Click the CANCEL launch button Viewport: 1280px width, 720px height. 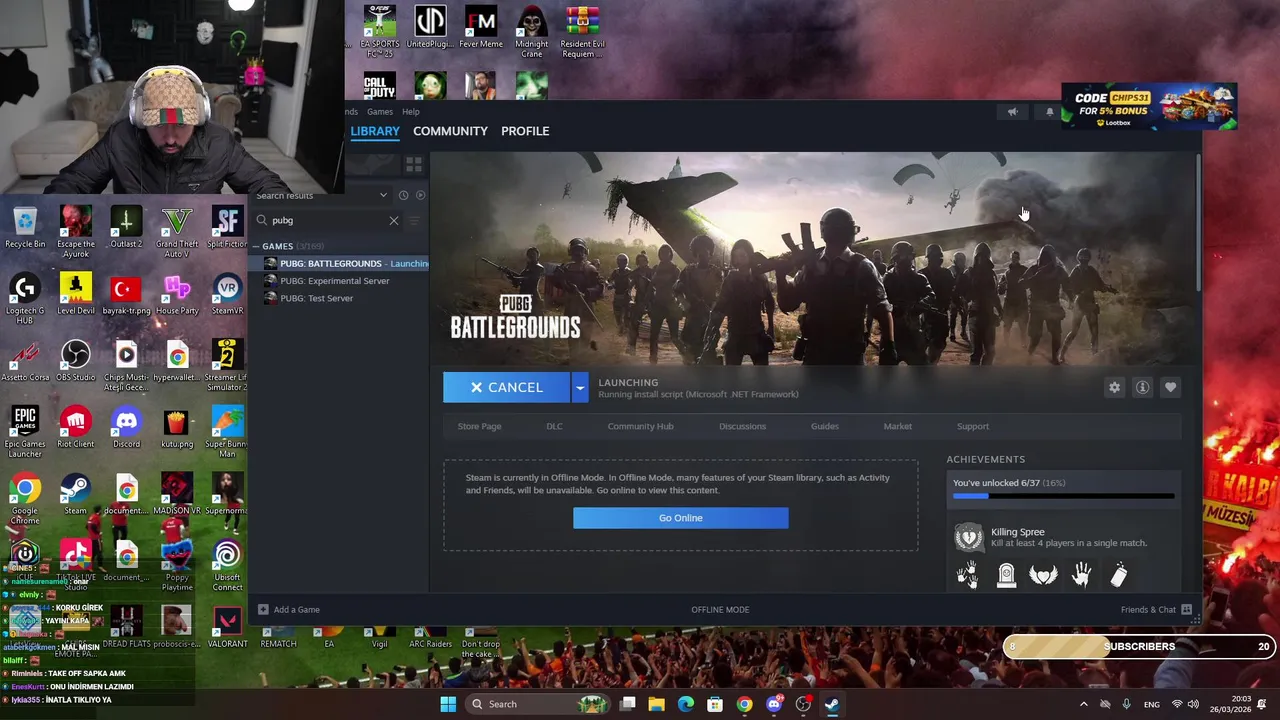pos(507,387)
